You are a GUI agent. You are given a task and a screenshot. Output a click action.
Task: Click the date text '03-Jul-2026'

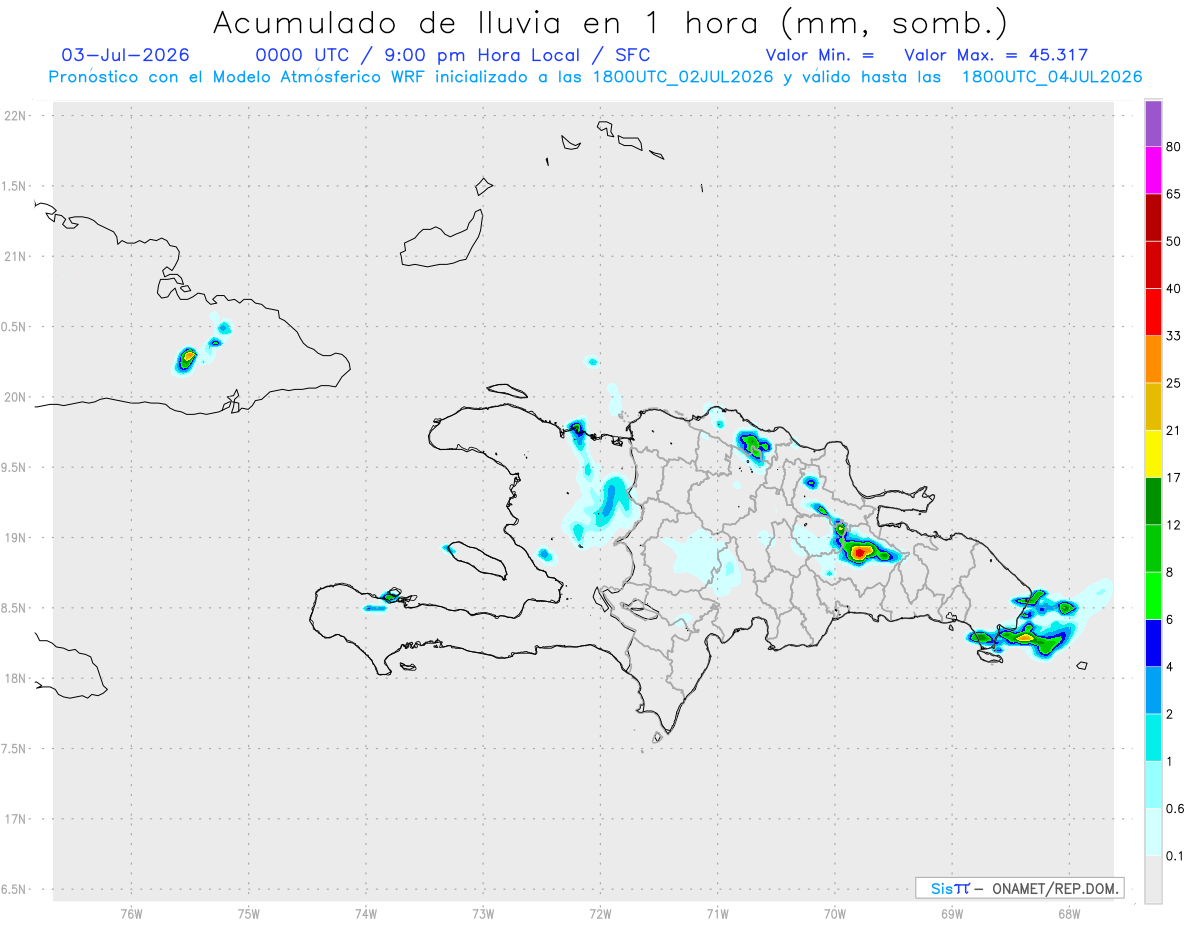click(x=125, y=55)
